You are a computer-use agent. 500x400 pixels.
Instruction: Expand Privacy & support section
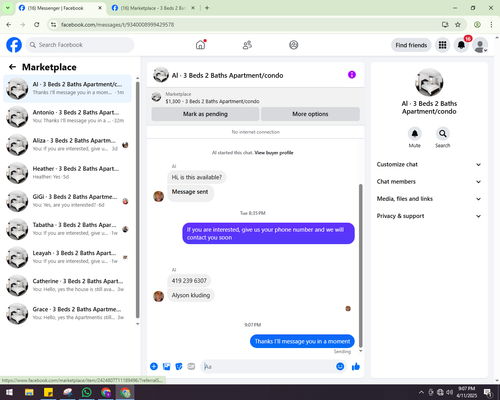[429, 216]
